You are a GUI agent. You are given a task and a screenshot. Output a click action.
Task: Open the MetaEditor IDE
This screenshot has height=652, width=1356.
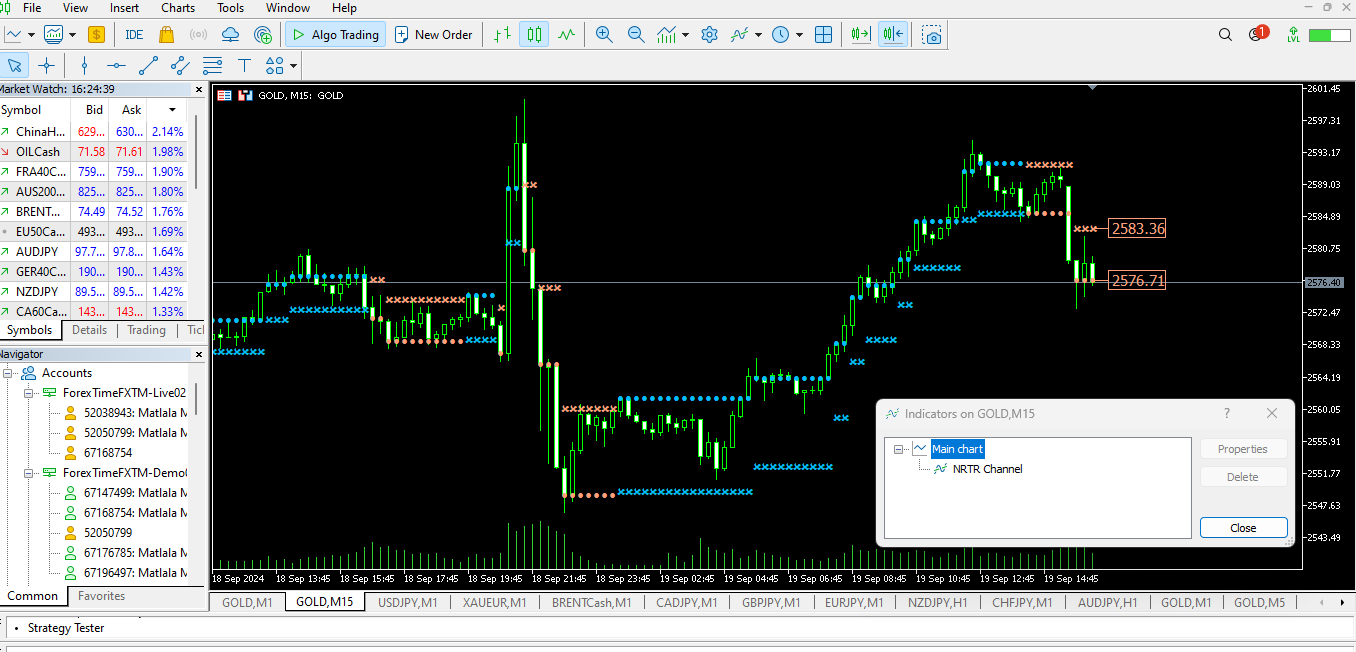tap(134, 35)
